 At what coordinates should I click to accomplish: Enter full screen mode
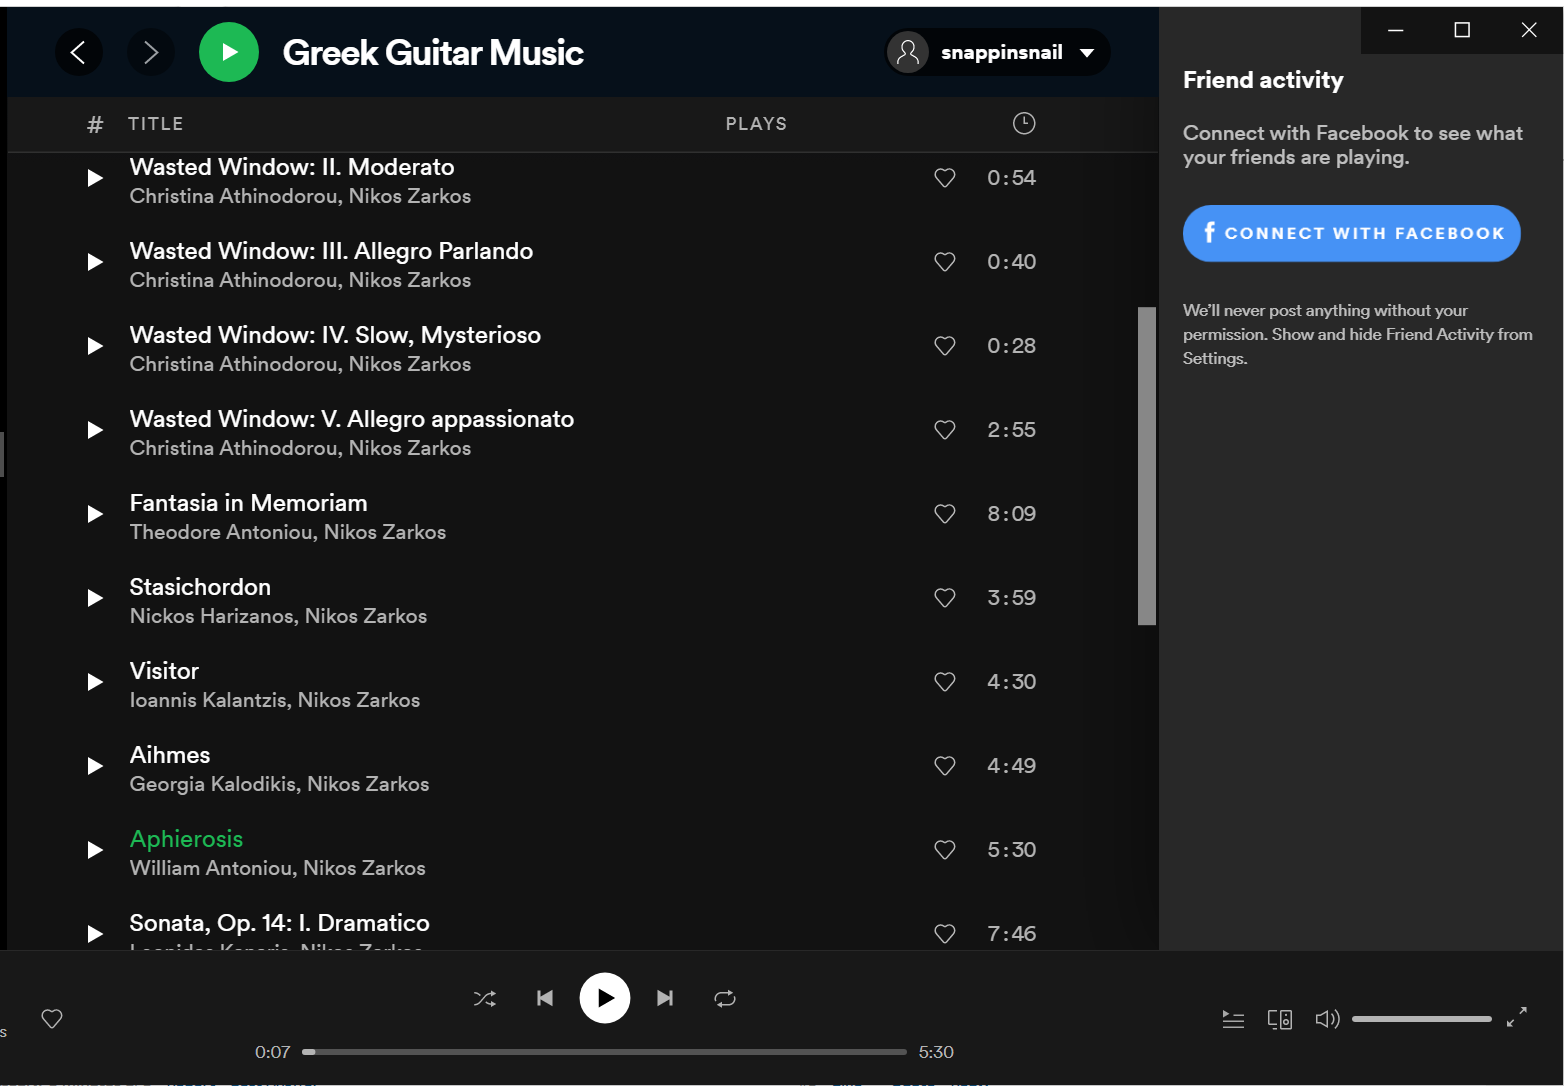[x=1517, y=1017]
